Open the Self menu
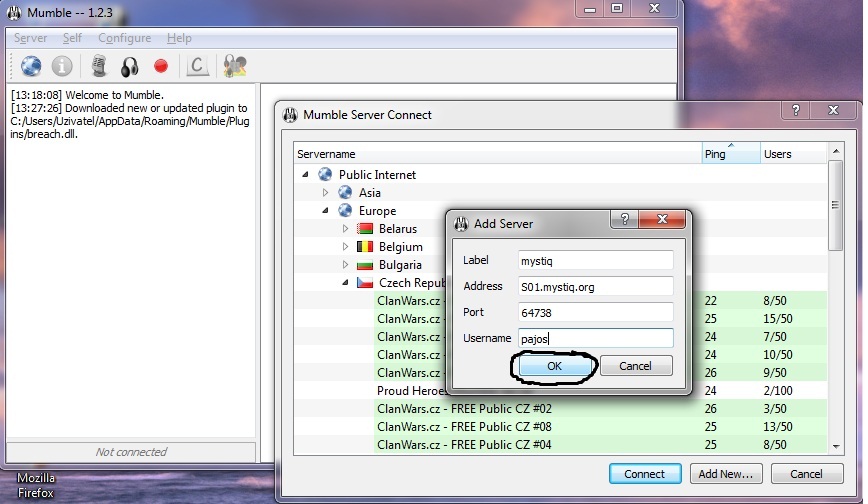The width and height of the screenshot is (868, 504). tap(72, 38)
